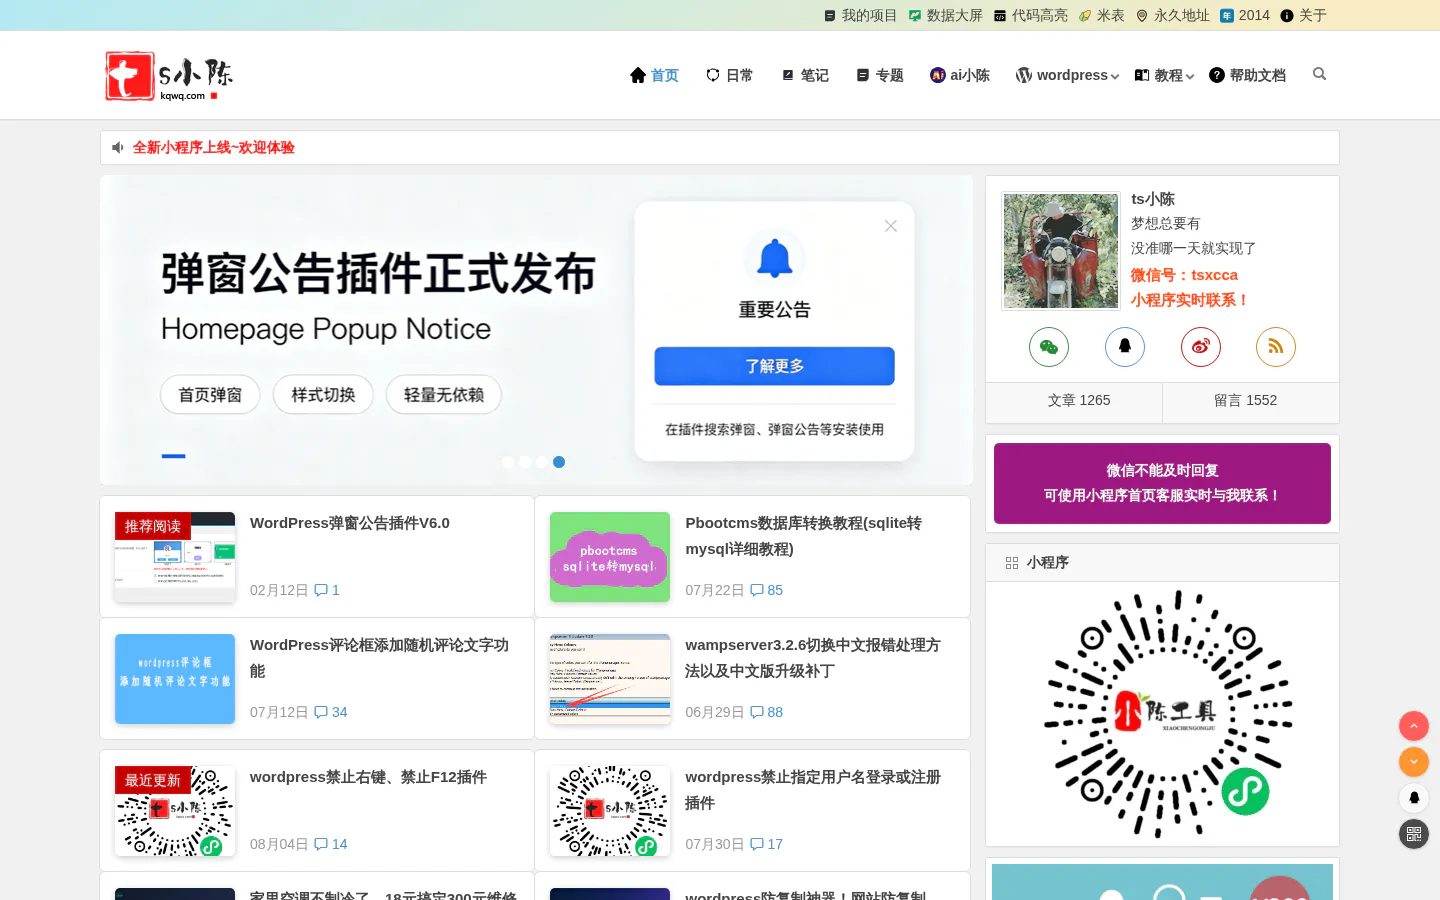Click the floating QR code button
This screenshot has width=1440, height=900.
[1414, 834]
